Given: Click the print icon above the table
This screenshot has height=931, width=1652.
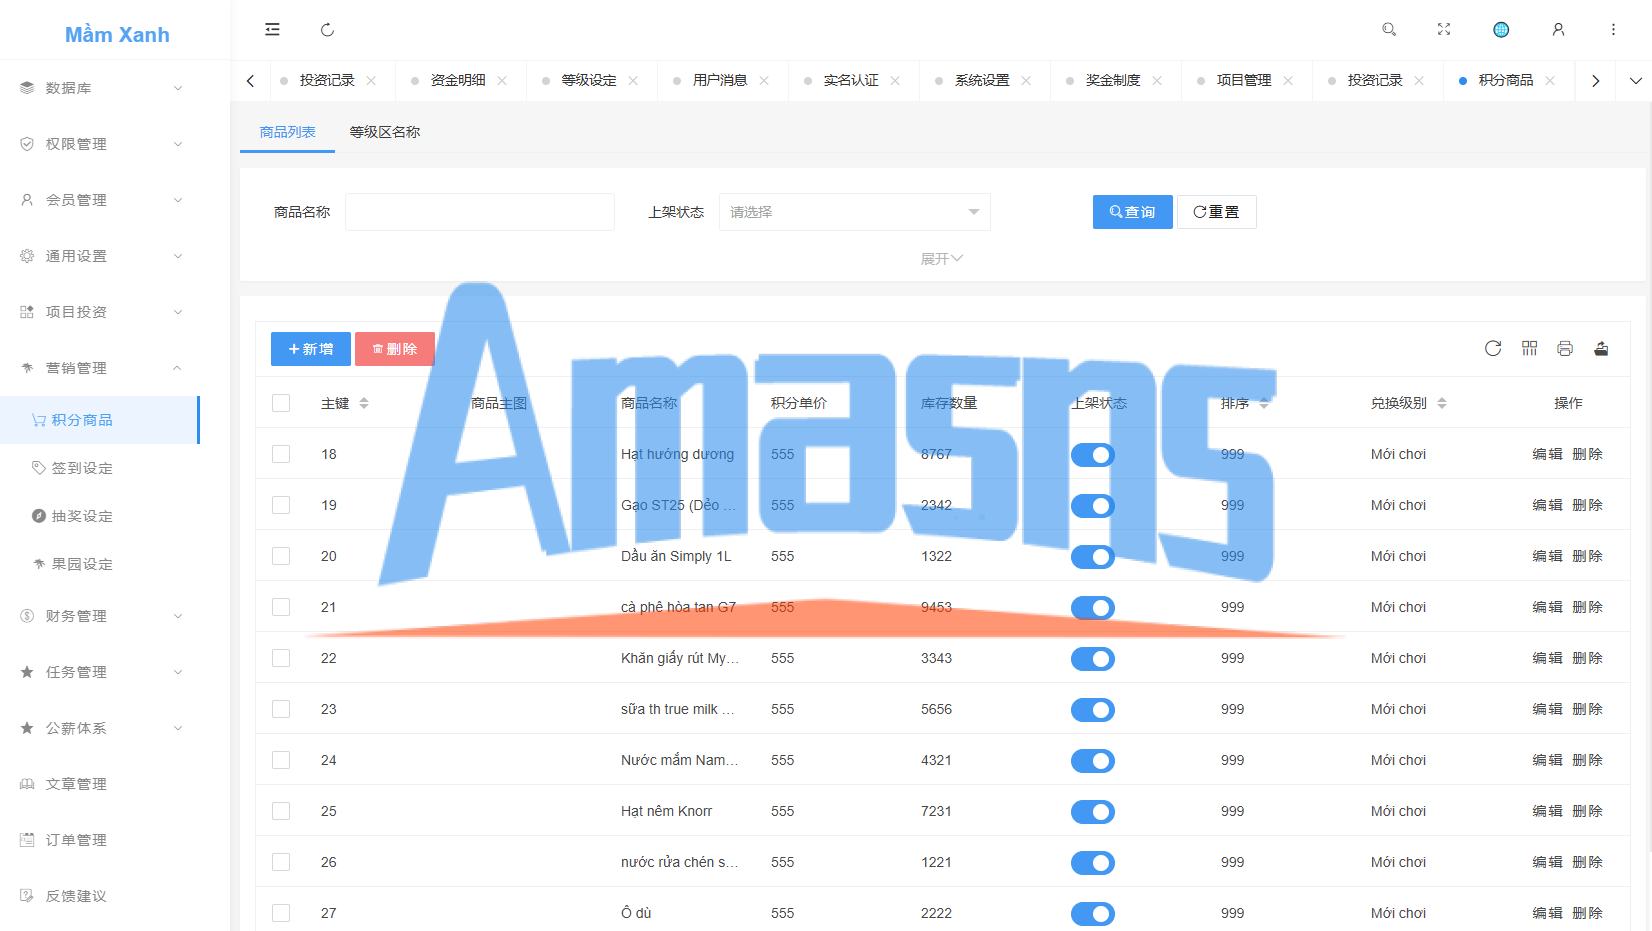Looking at the screenshot, I should 1565,348.
